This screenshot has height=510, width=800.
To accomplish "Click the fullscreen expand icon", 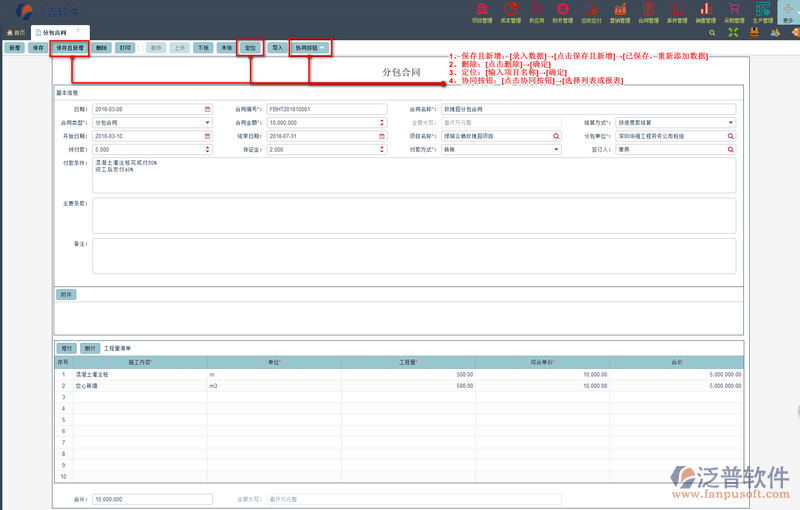I will (x=735, y=33).
